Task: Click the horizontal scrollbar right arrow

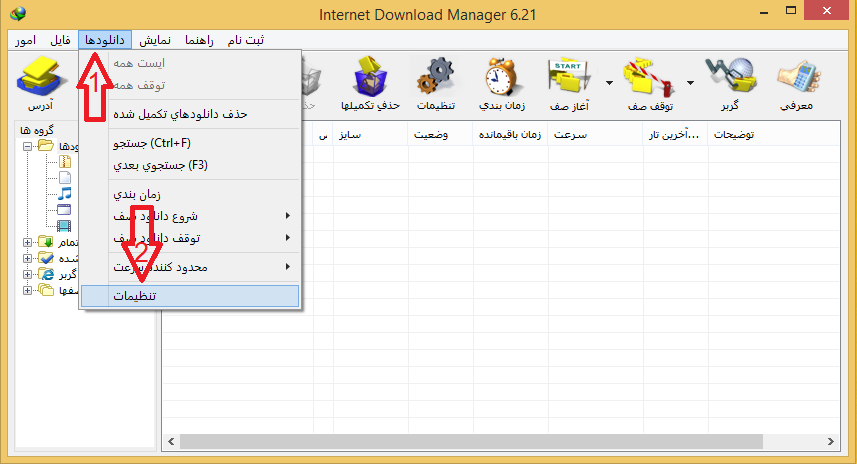Action: 831,441
